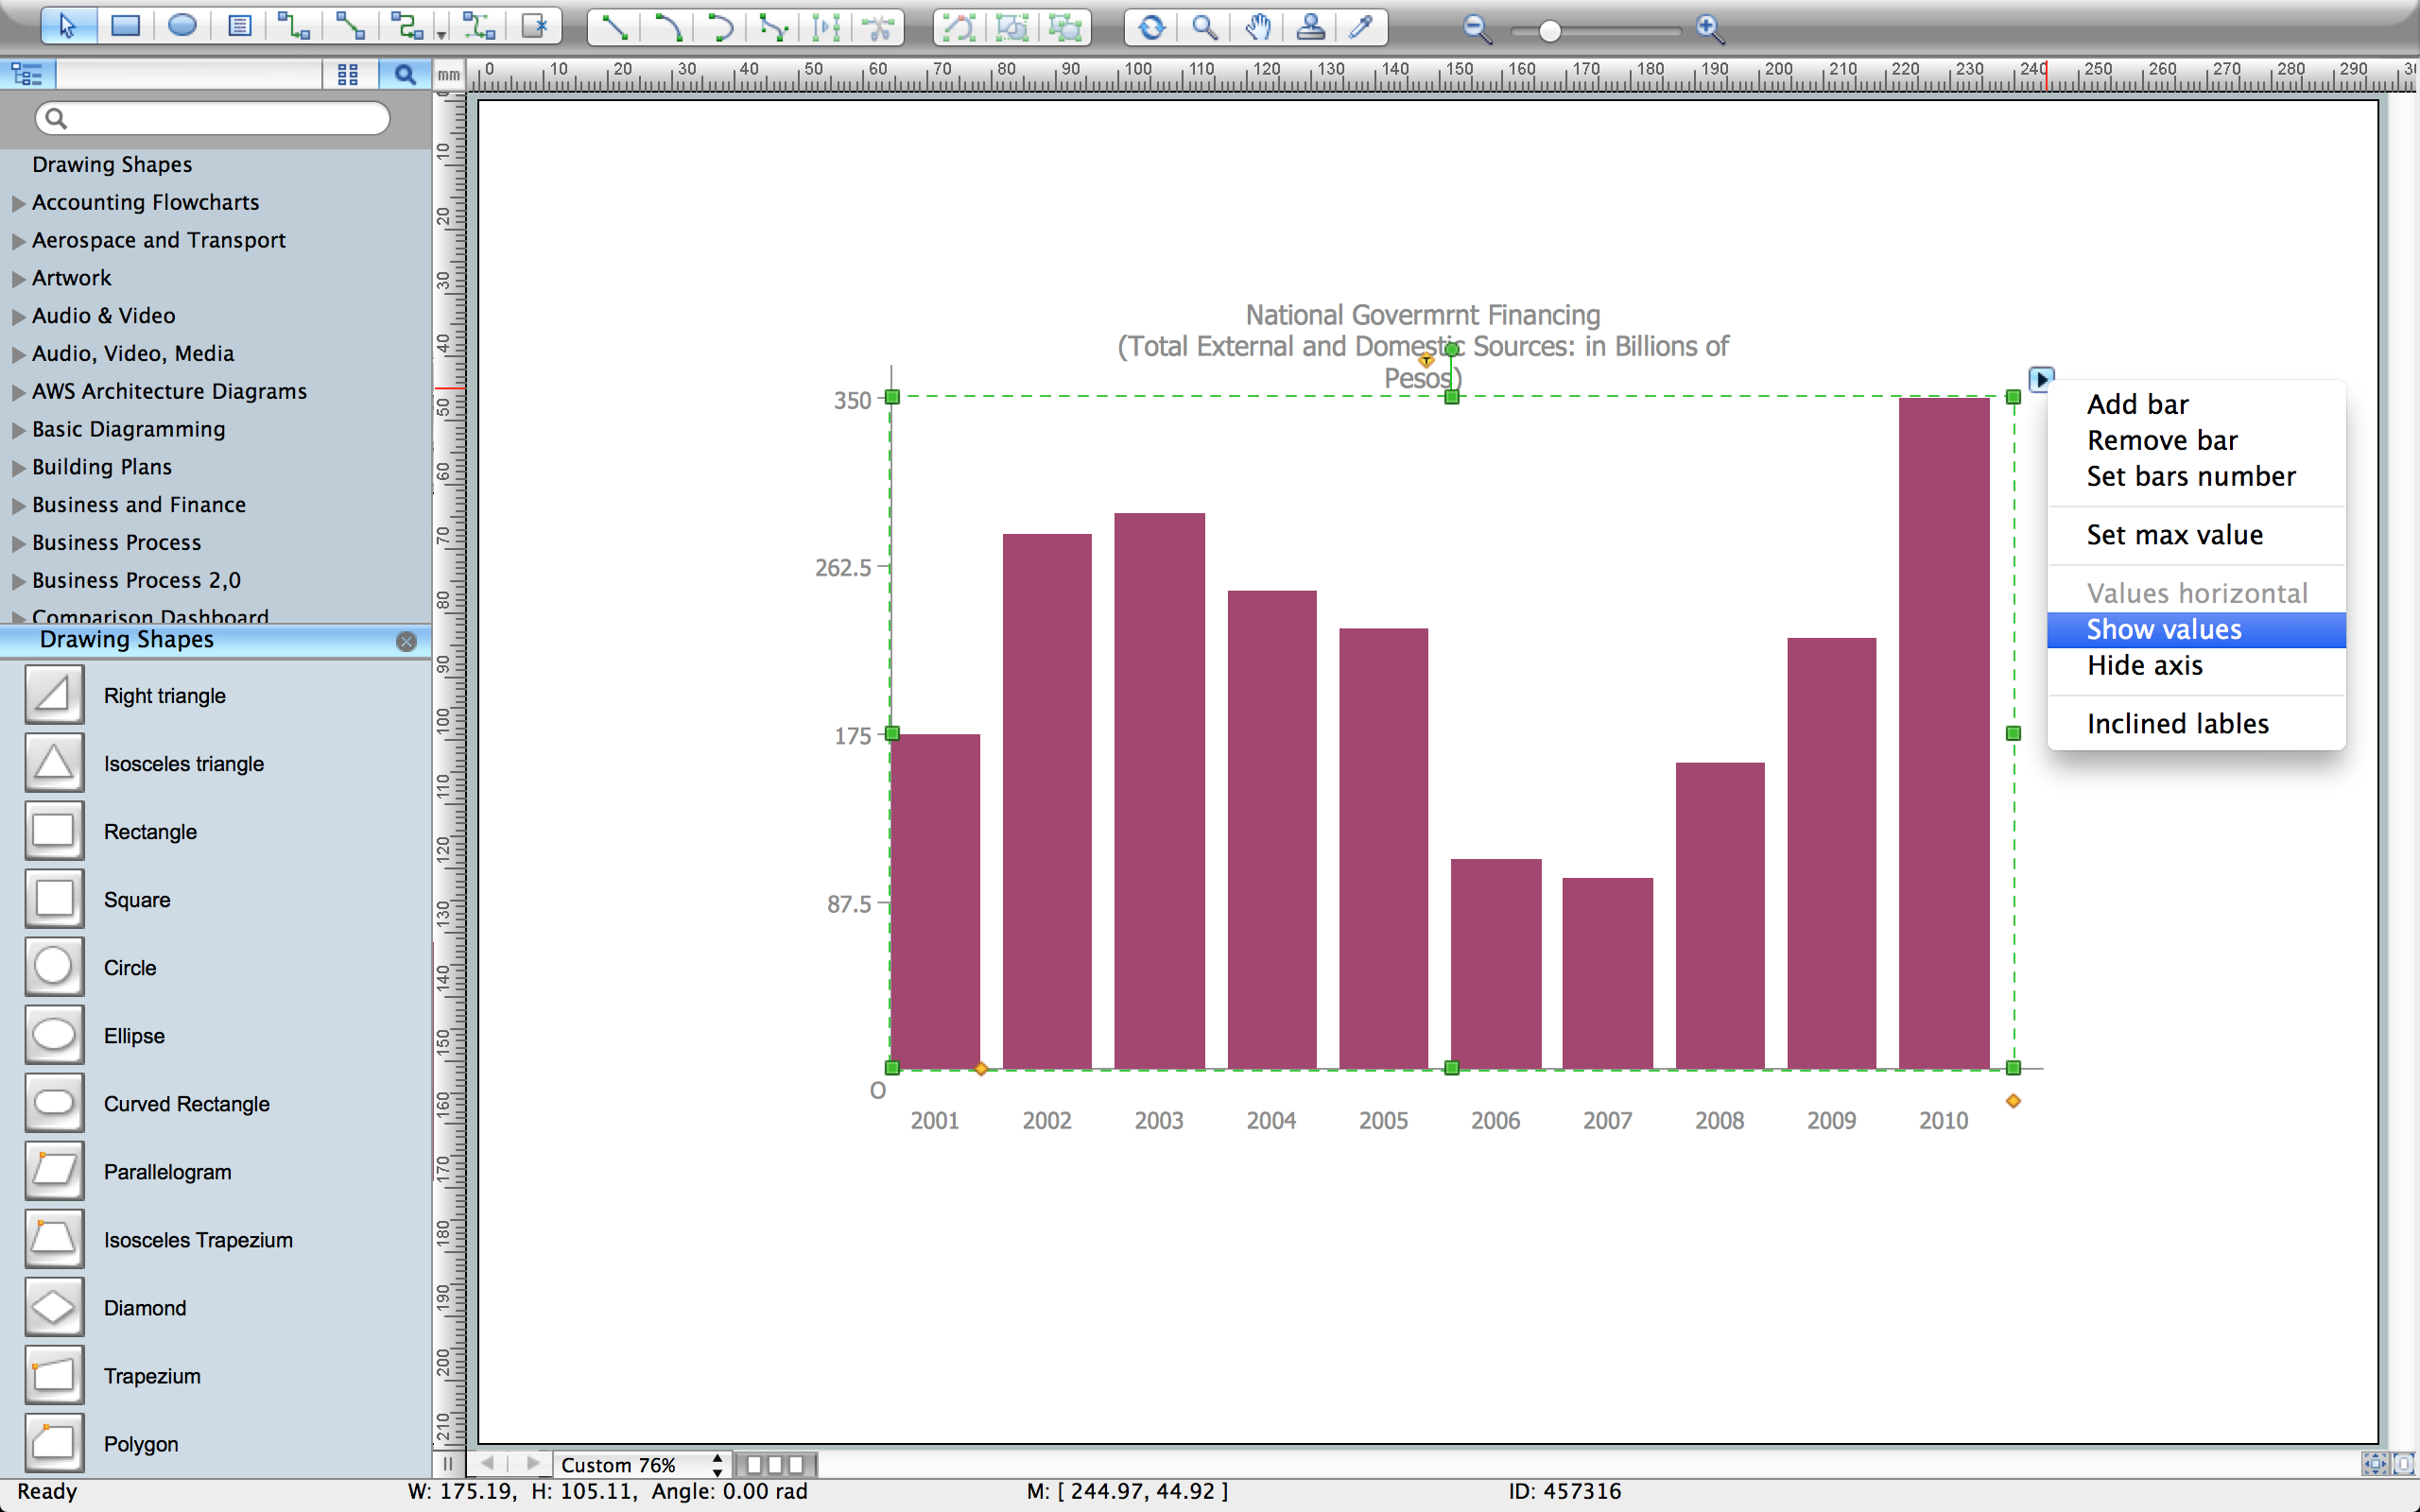The width and height of the screenshot is (2420, 1512).
Task: Select the text box tool
Action: click(239, 26)
